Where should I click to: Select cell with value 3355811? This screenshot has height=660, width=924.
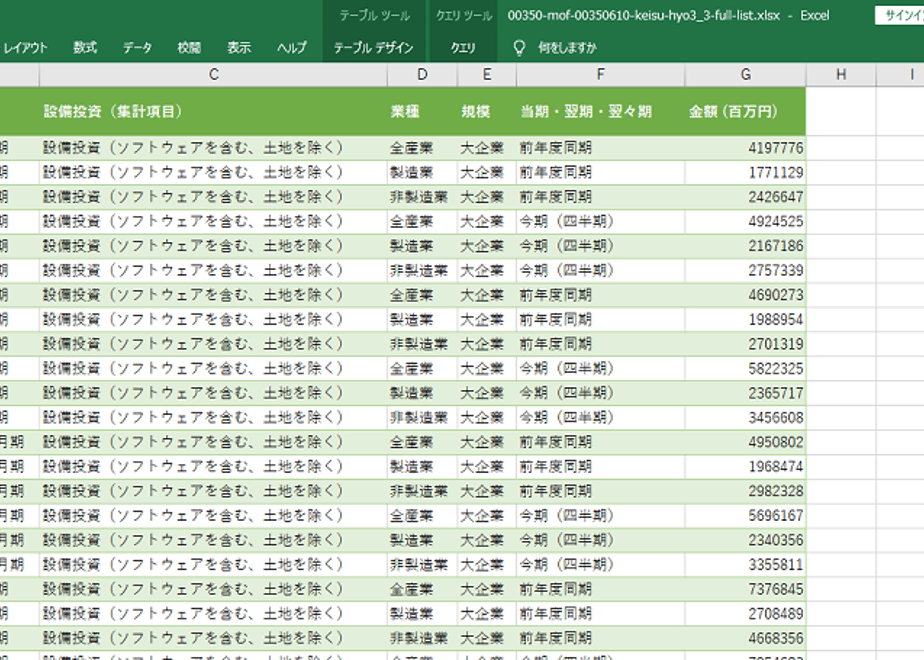[x=745, y=565]
